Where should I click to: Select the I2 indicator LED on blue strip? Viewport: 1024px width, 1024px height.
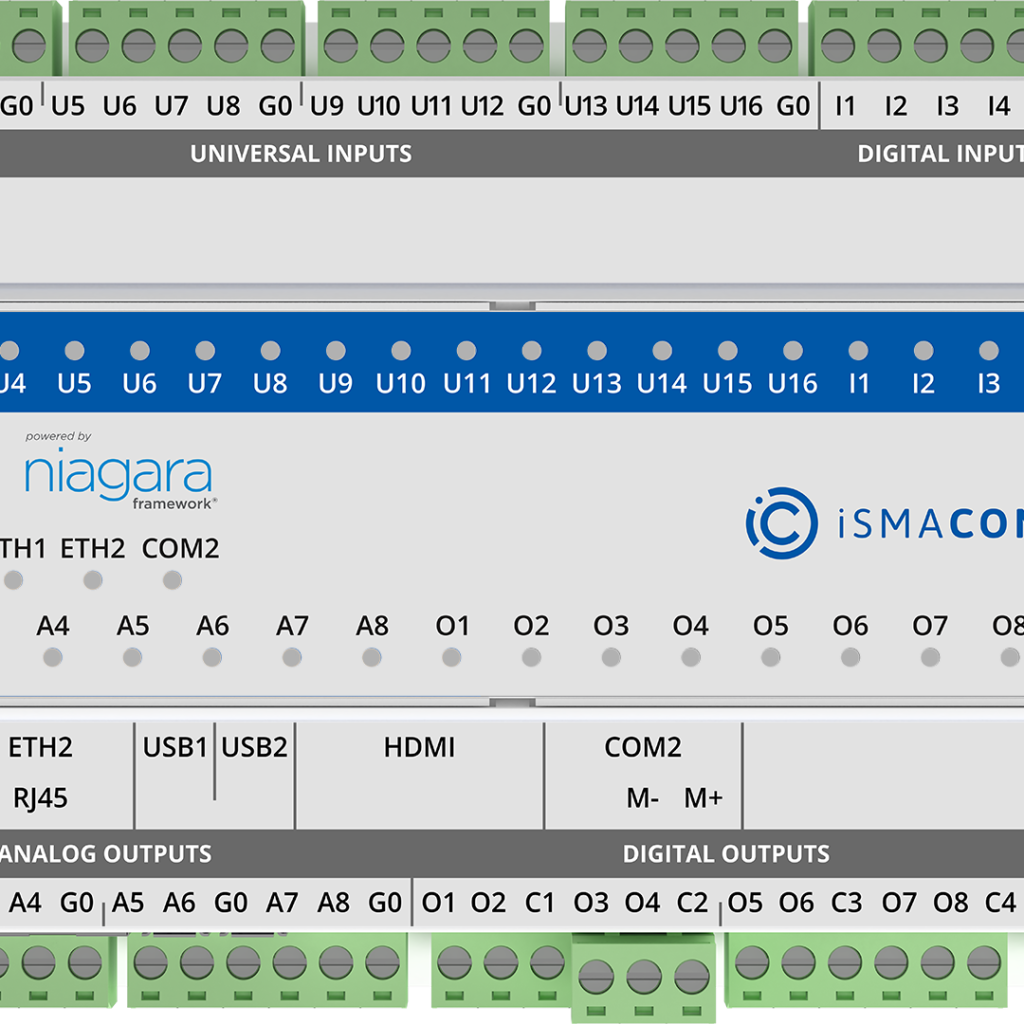pyautogui.click(x=923, y=351)
